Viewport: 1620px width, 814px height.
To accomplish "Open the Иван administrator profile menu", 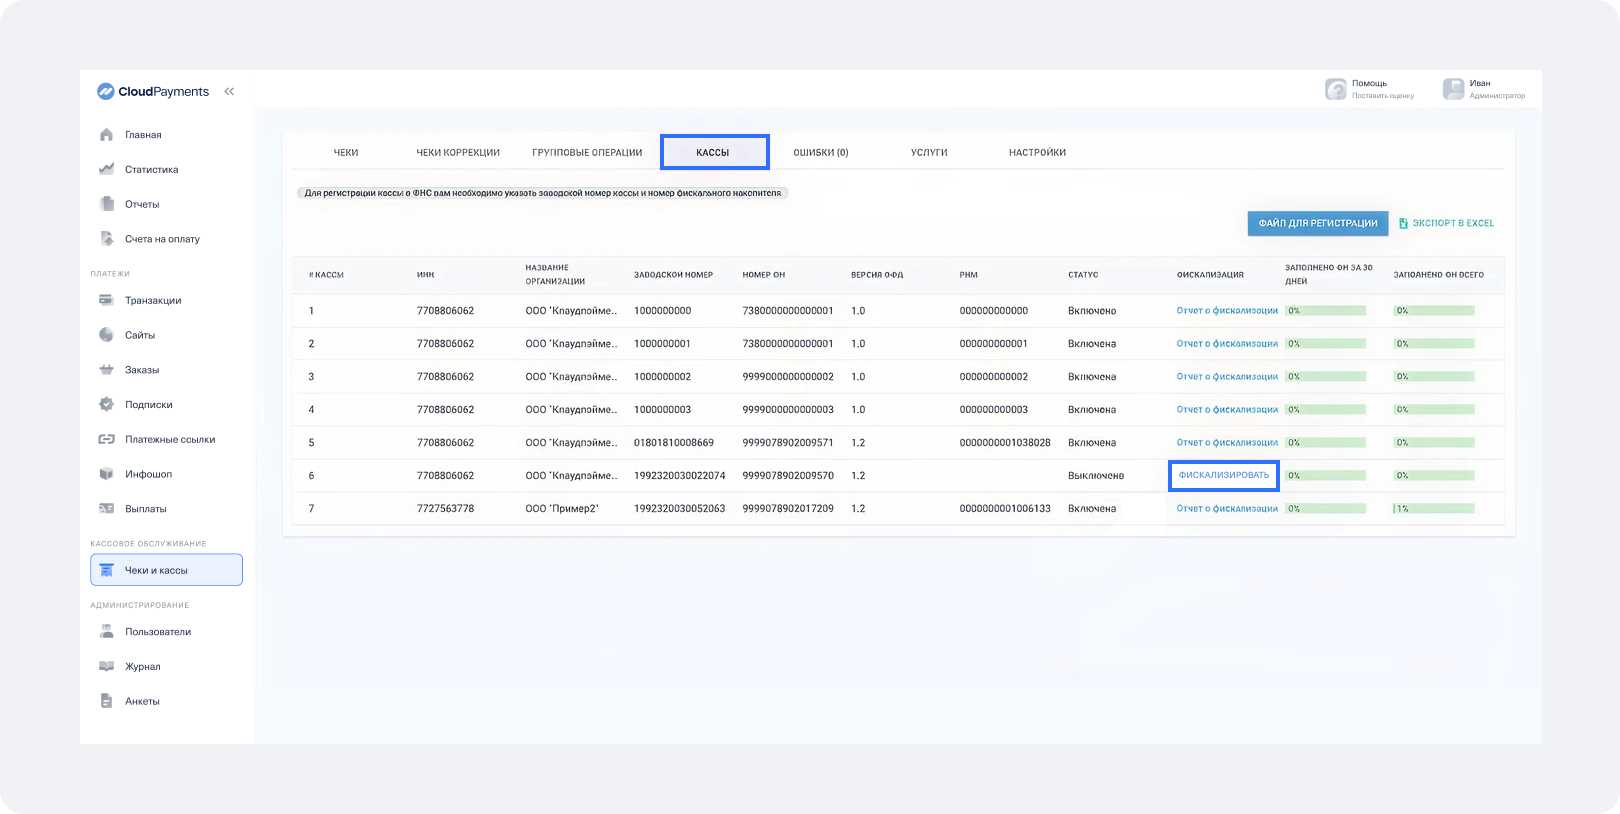I will coord(1483,89).
